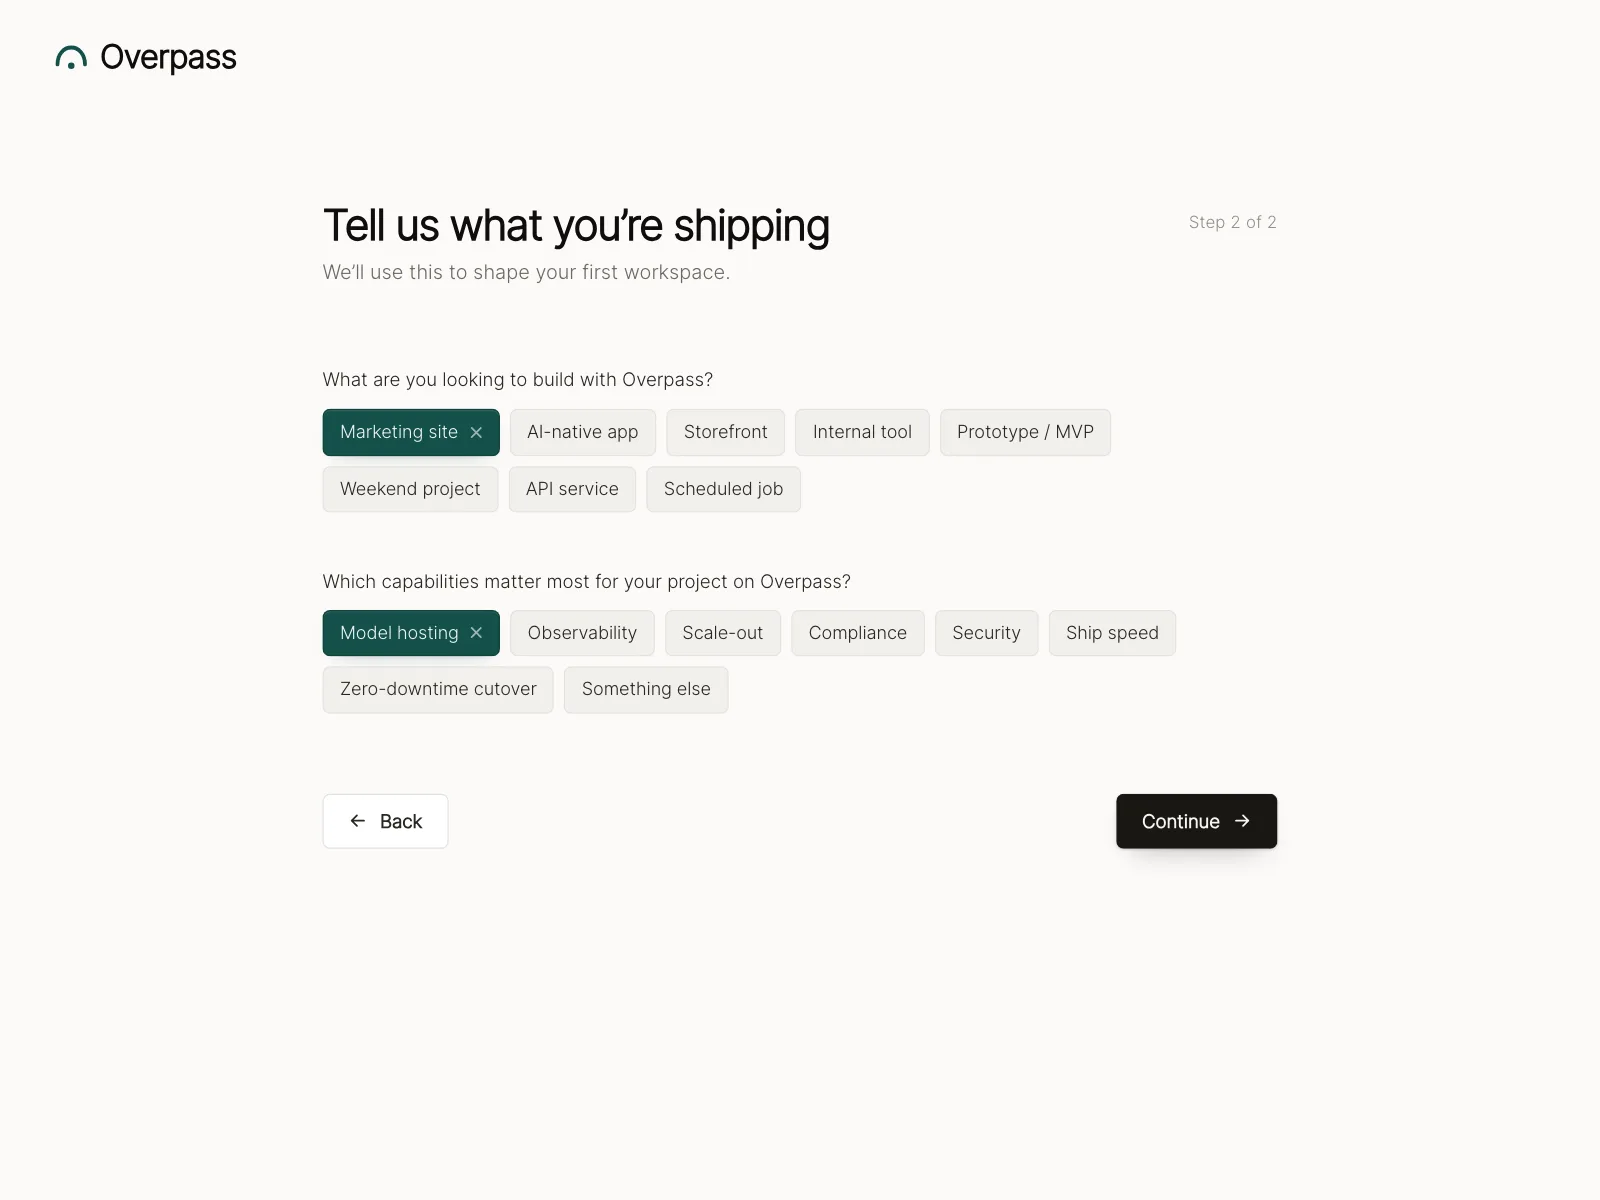Viewport: 1600px width, 1200px height.
Task: Remove Marketing site via its X icon
Action: click(476, 432)
